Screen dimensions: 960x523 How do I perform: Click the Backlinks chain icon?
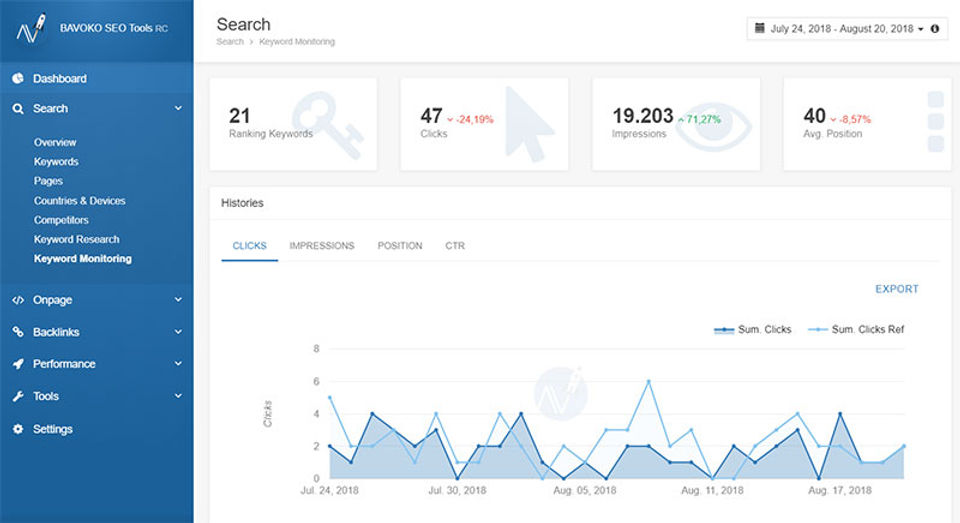[18, 332]
